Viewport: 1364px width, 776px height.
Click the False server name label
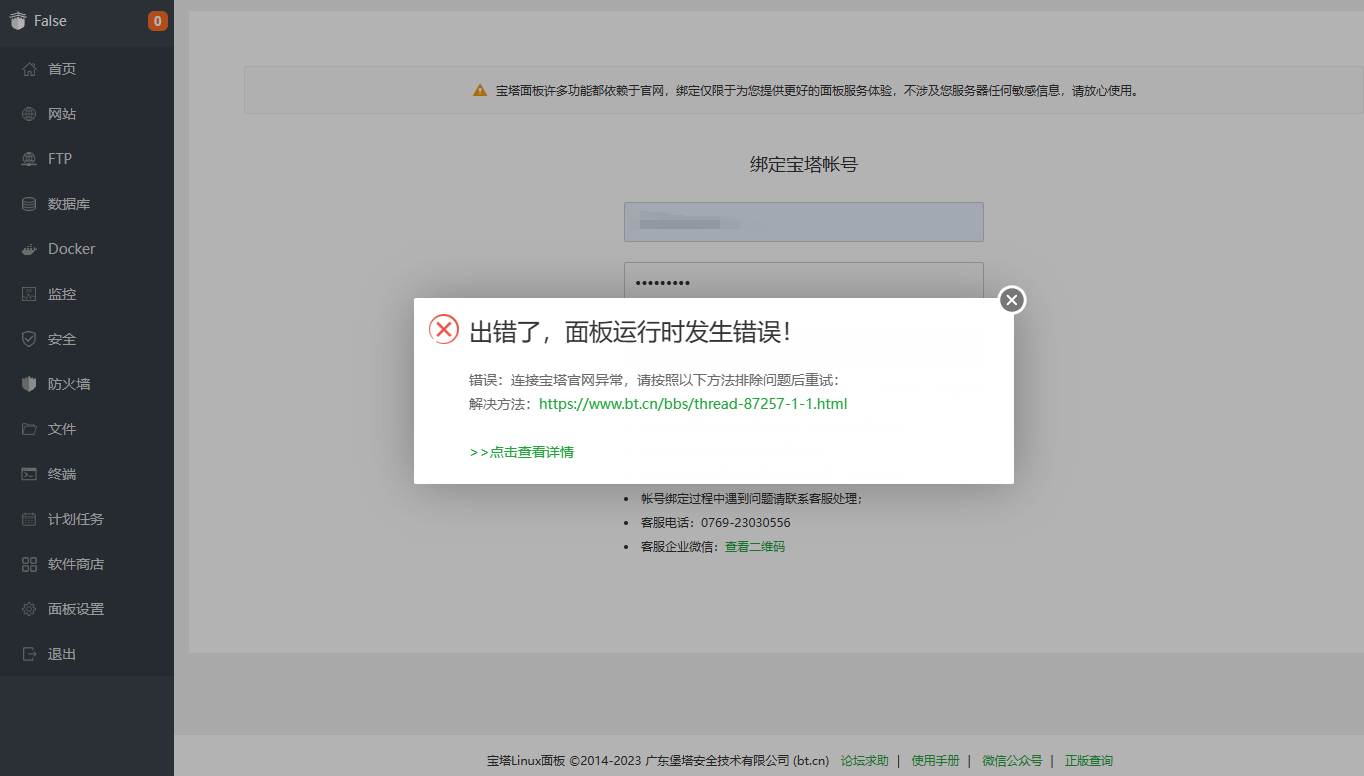pos(50,21)
